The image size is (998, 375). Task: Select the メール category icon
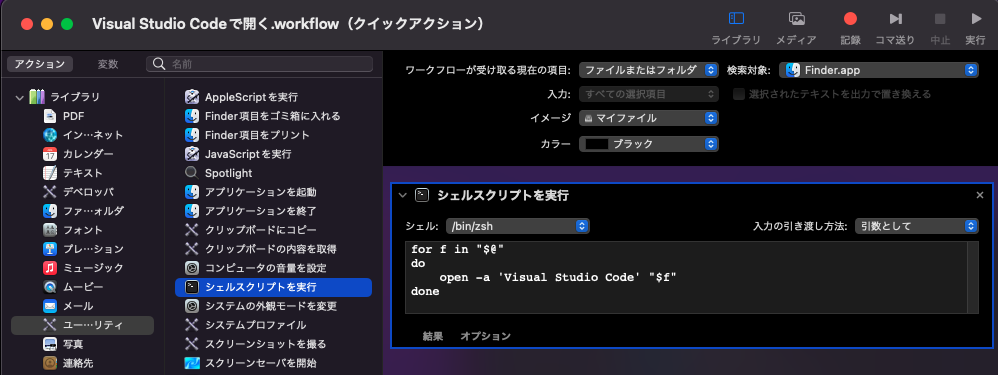pos(50,306)
